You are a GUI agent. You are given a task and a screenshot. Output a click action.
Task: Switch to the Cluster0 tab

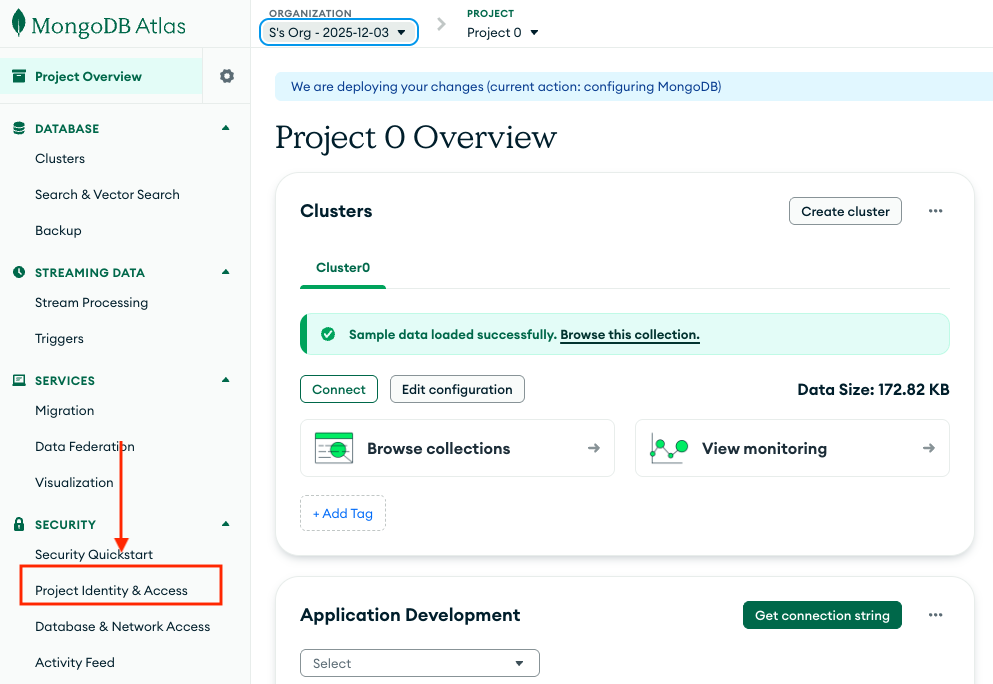(342, 268)
